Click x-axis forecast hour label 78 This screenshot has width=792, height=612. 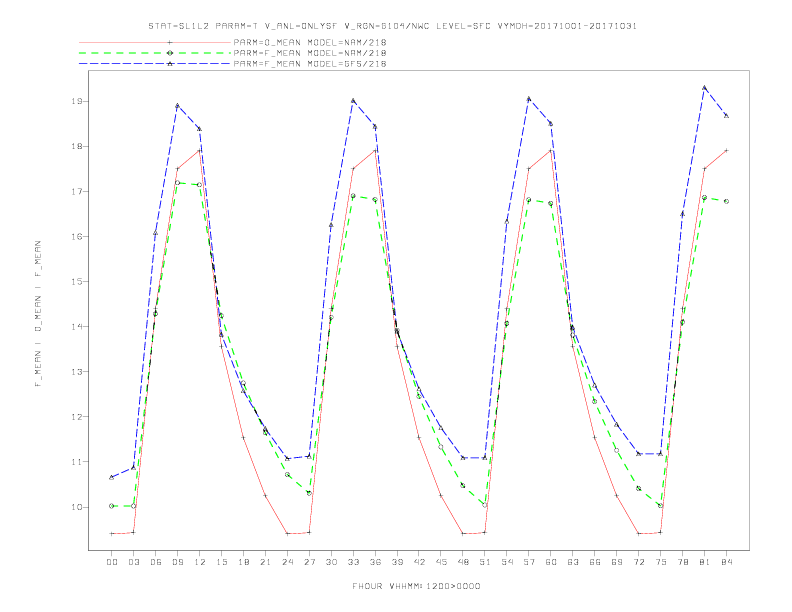tap(683, 562)
